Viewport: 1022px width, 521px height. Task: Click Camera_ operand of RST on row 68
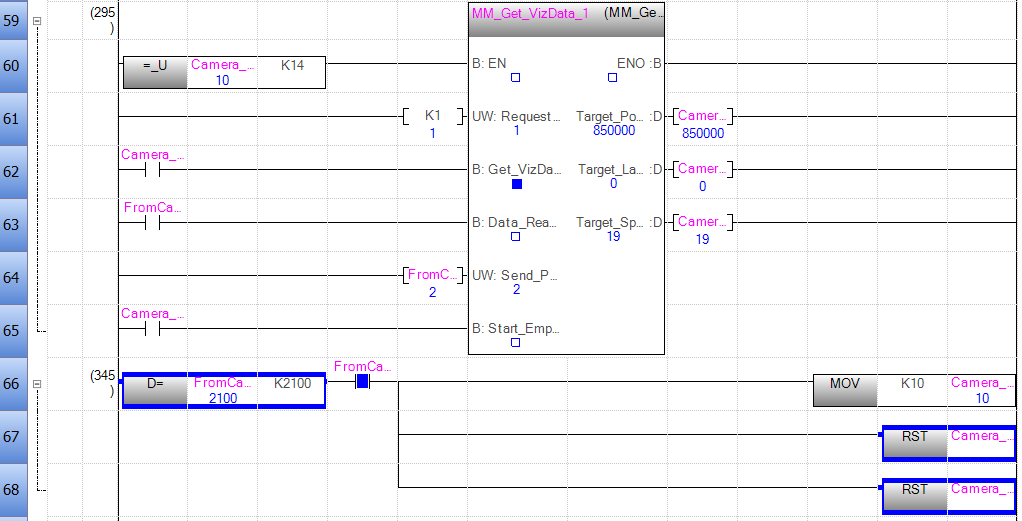click(982, 489)
